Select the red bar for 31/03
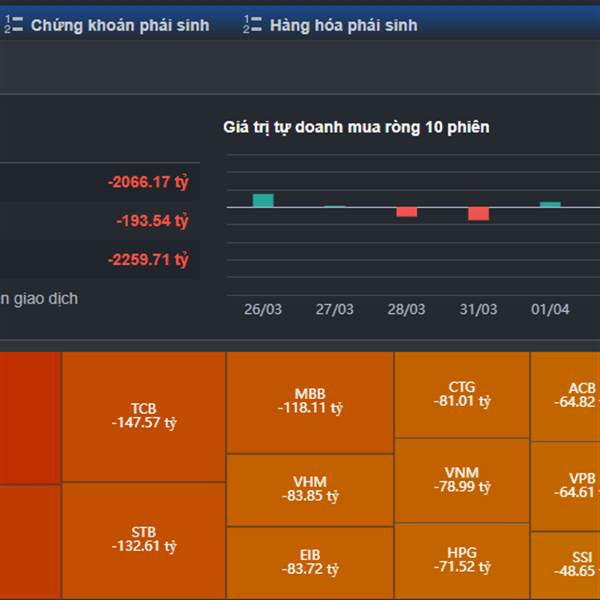The height and width of the screenshot is (600, 600). click(x=478, y=214)
